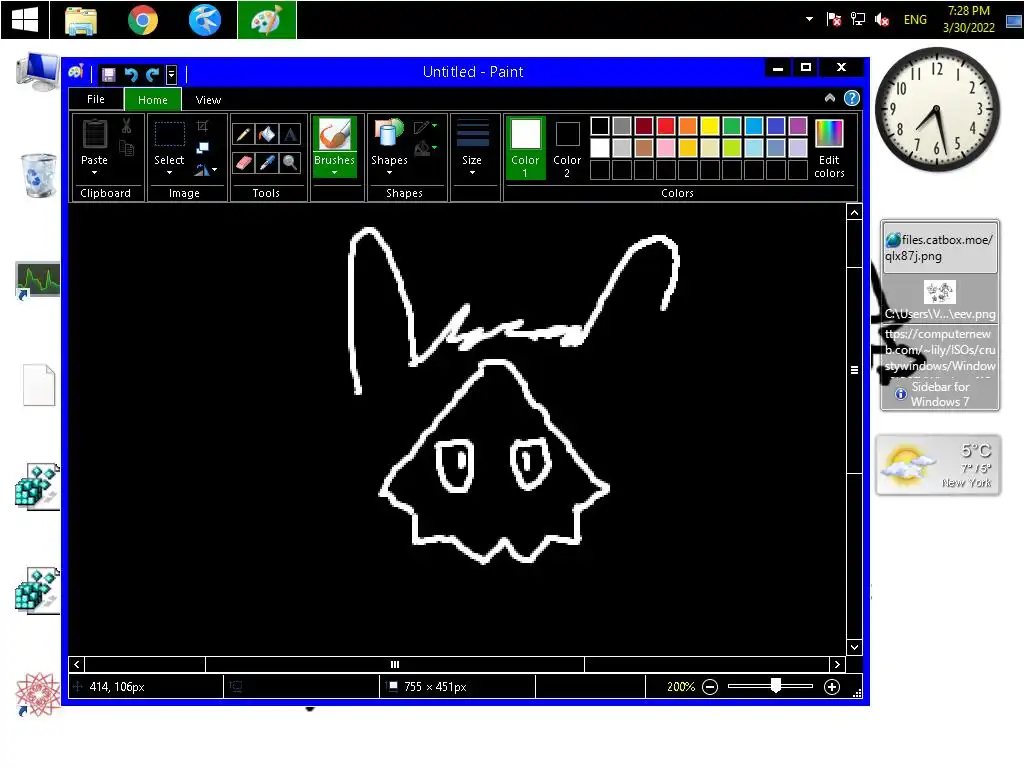
Task: Minimize the ribbon with the up chevron
Action: tap(829, 98)
